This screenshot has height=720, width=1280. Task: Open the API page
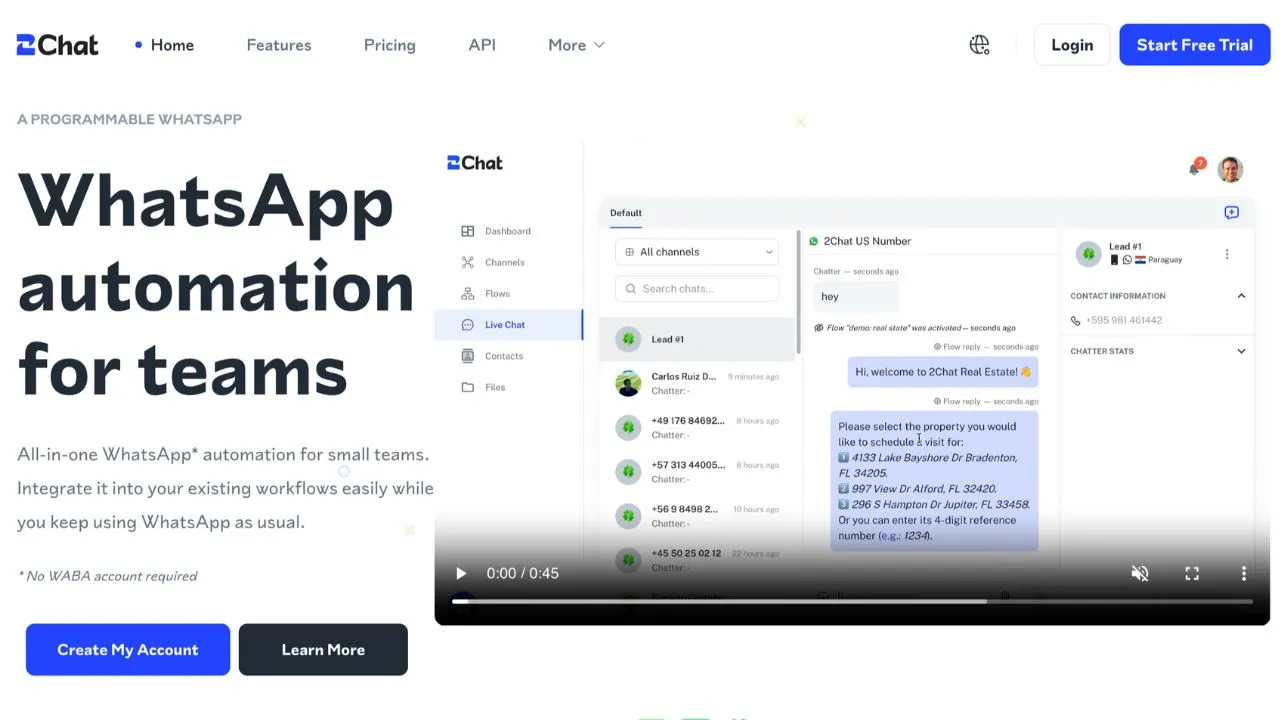(482, 45)
